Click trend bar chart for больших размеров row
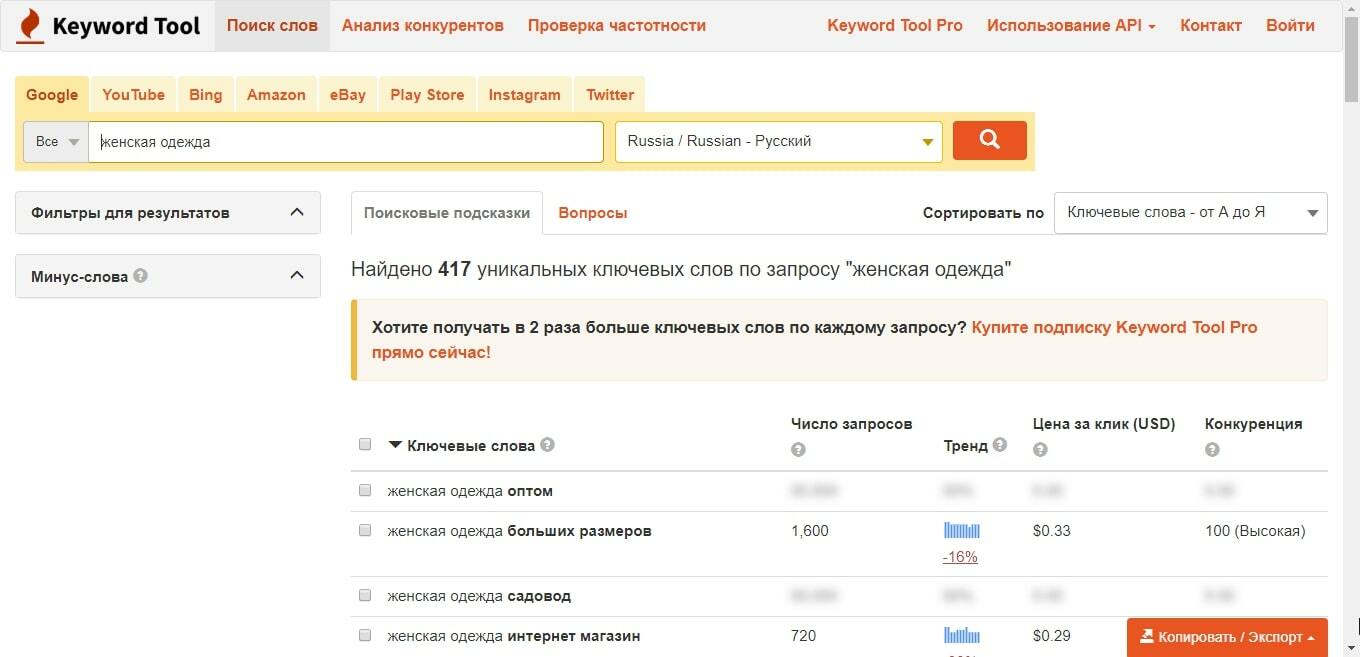The height and width of the screenshot is (657, 1360). pyautogui.click(x=962, y=531)
